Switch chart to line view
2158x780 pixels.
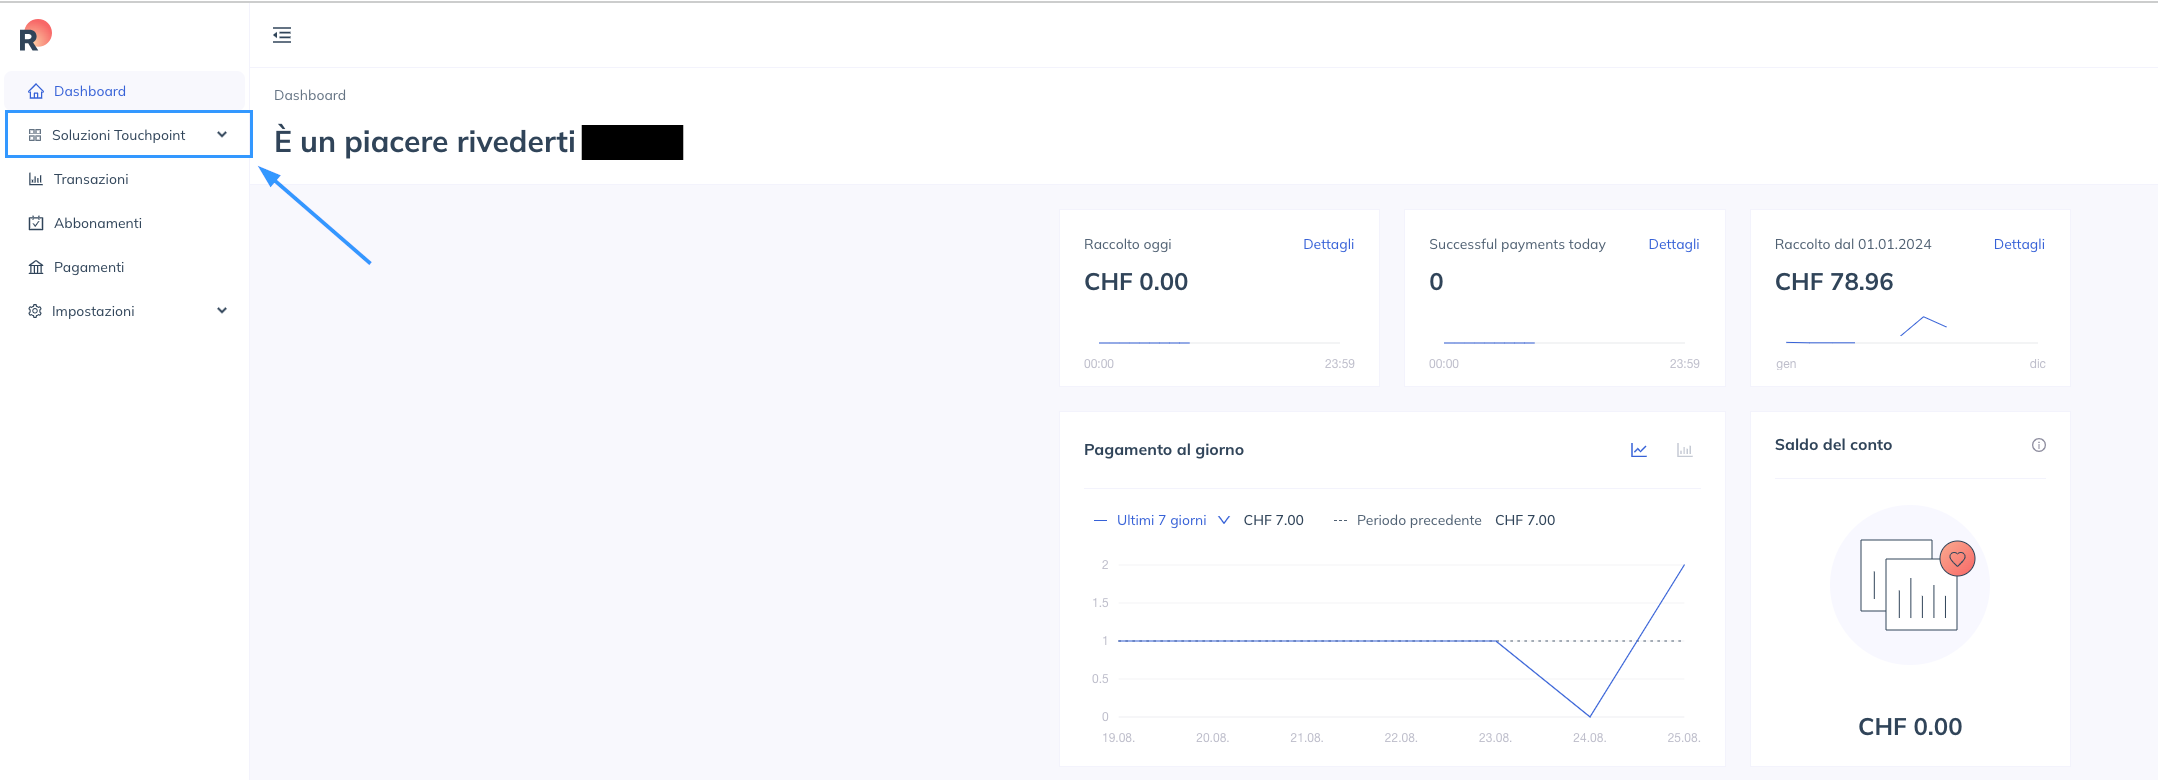[1638, 450]
